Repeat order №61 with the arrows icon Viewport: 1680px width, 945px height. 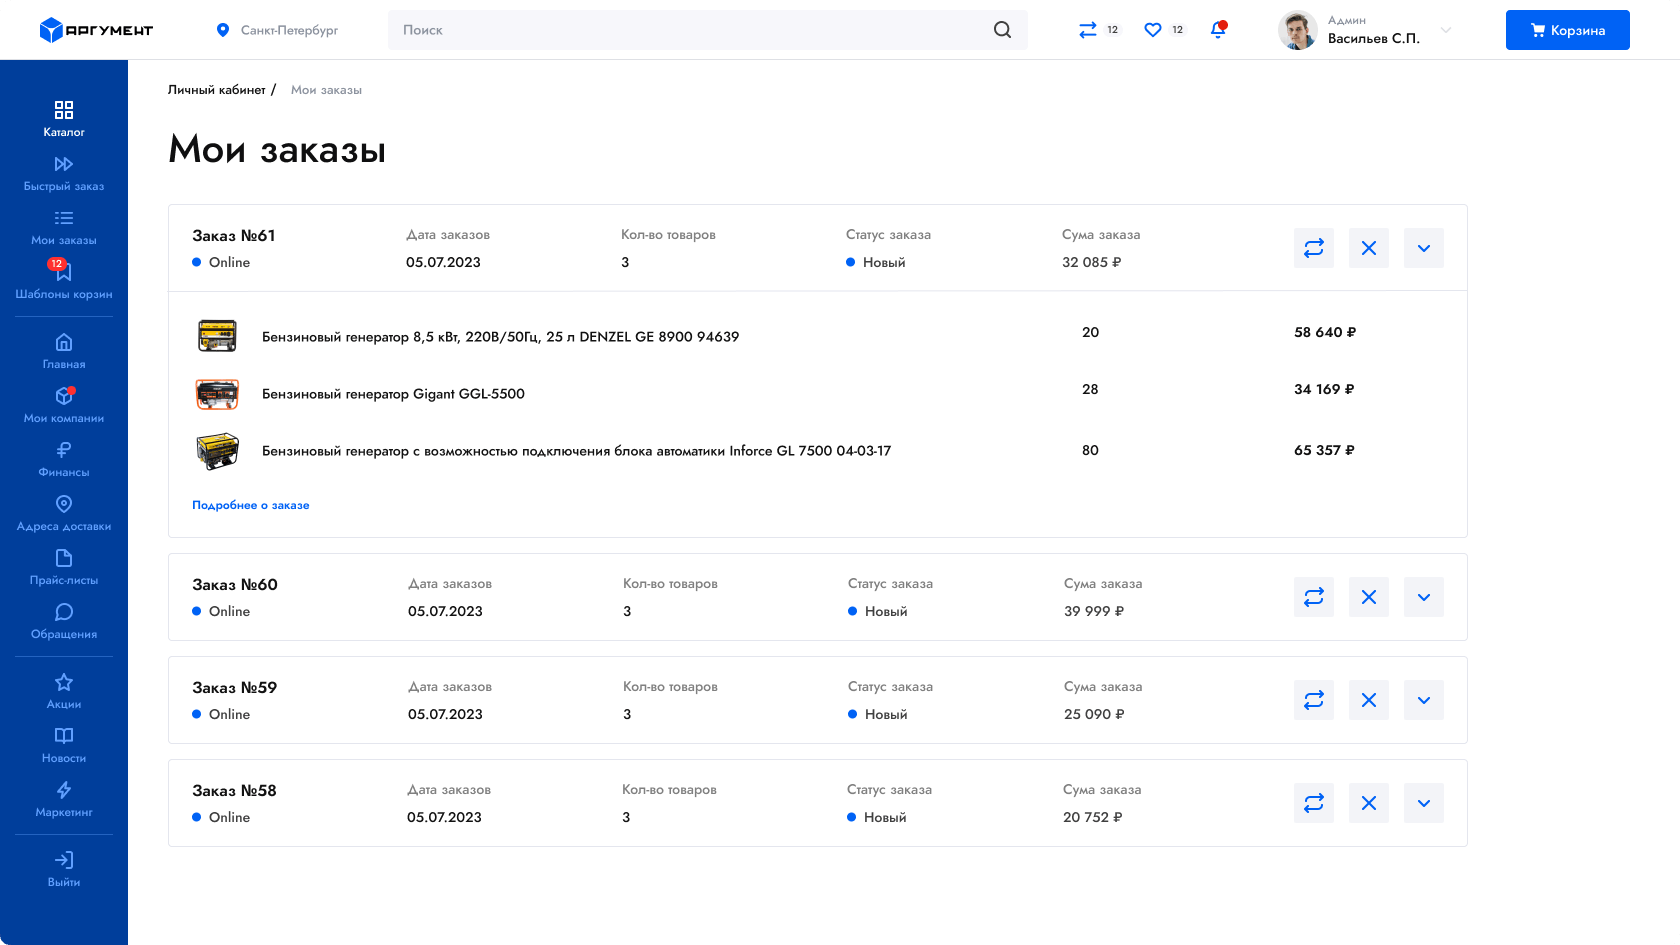1314,248
